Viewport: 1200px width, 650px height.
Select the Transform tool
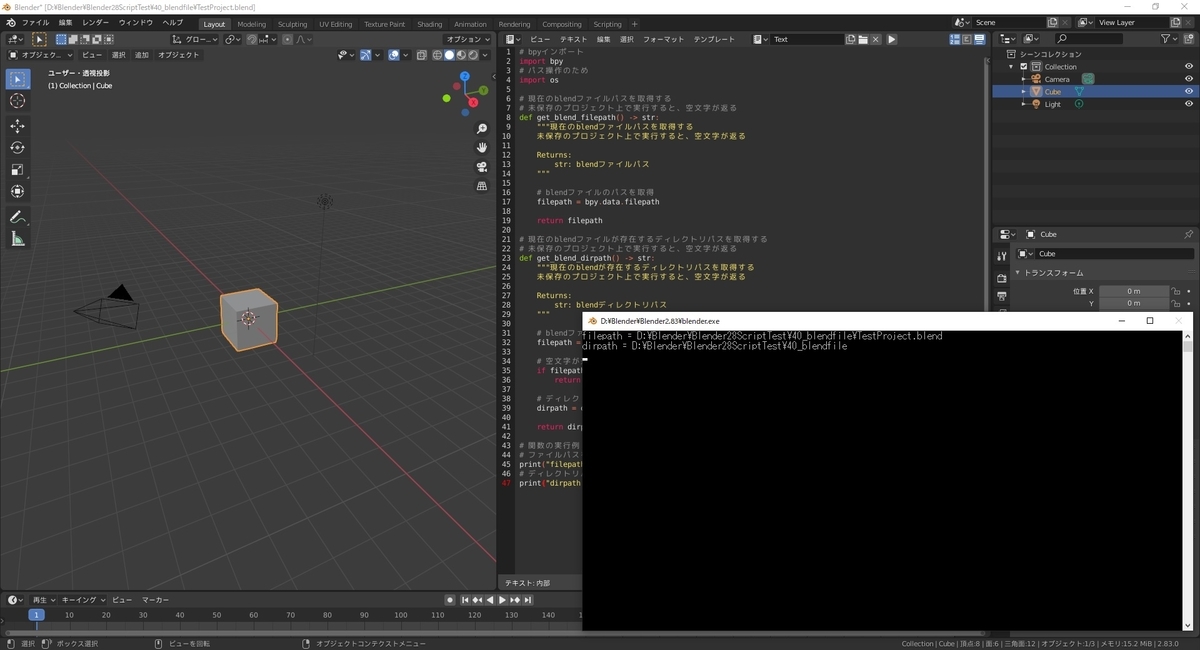pyautogui.click(x=18, y=191)
